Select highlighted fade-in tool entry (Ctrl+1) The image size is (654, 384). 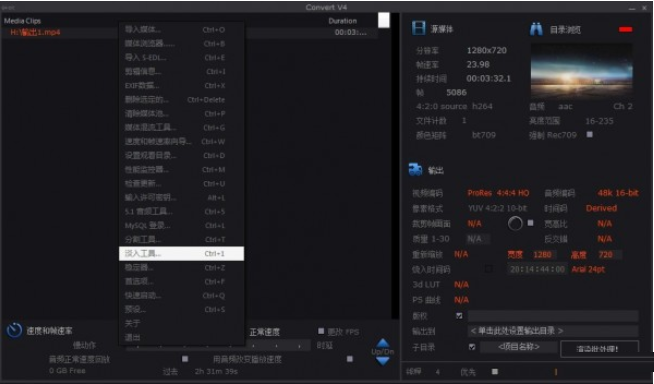[x=181, y=253]
